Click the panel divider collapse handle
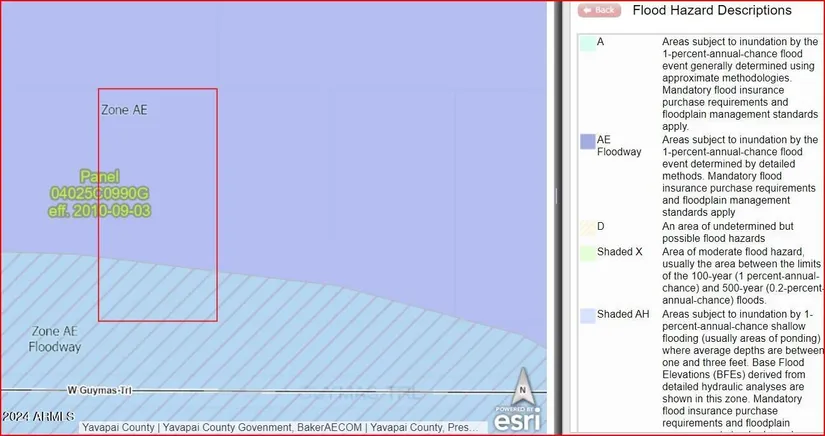This screenshot has height=436, width=825. pos(556,196)
